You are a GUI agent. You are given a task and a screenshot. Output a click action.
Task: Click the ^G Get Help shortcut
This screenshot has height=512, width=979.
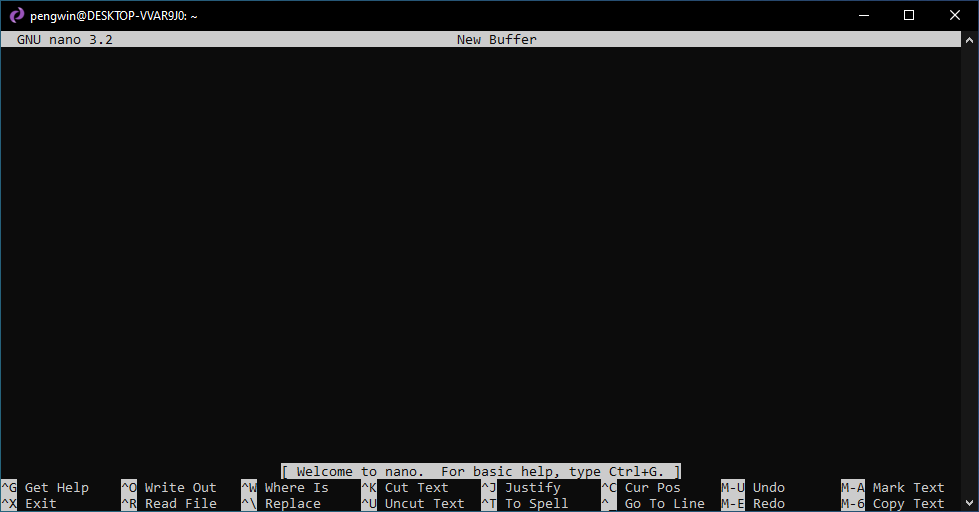pos(45,488)
